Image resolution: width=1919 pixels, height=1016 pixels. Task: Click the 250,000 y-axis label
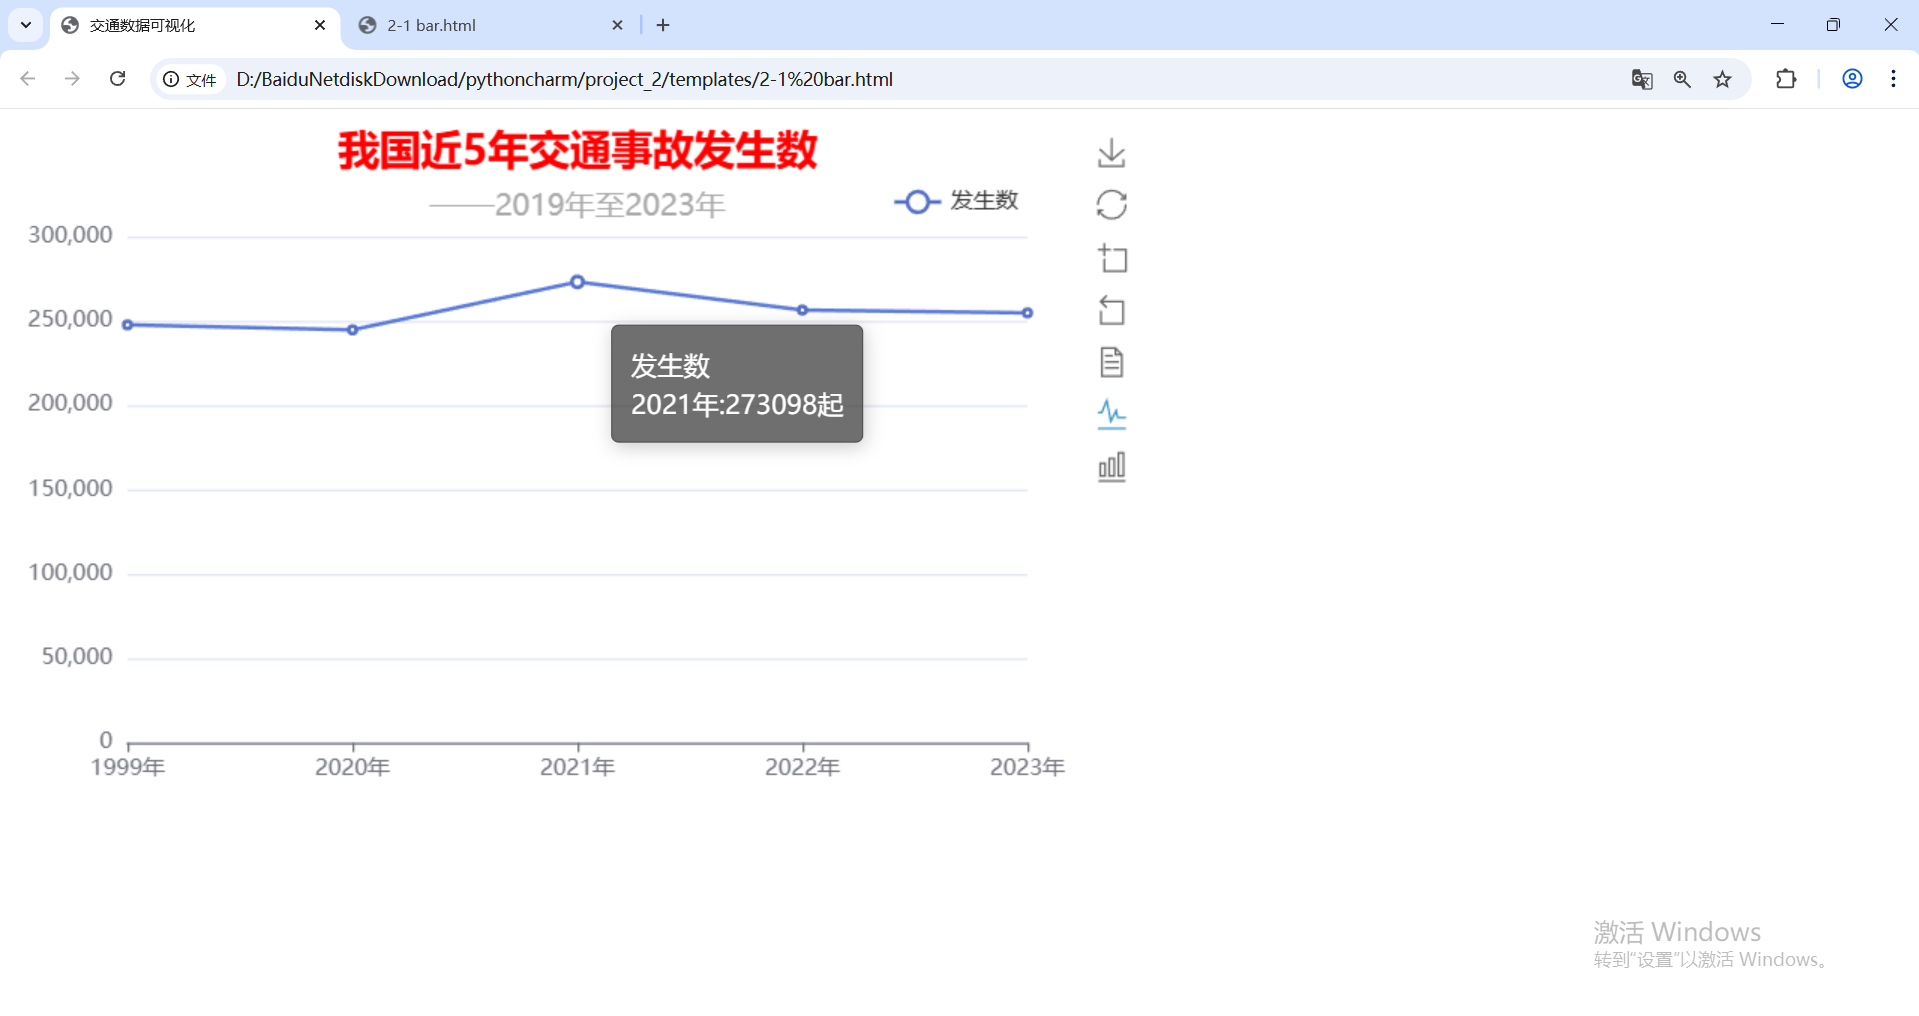70,319
